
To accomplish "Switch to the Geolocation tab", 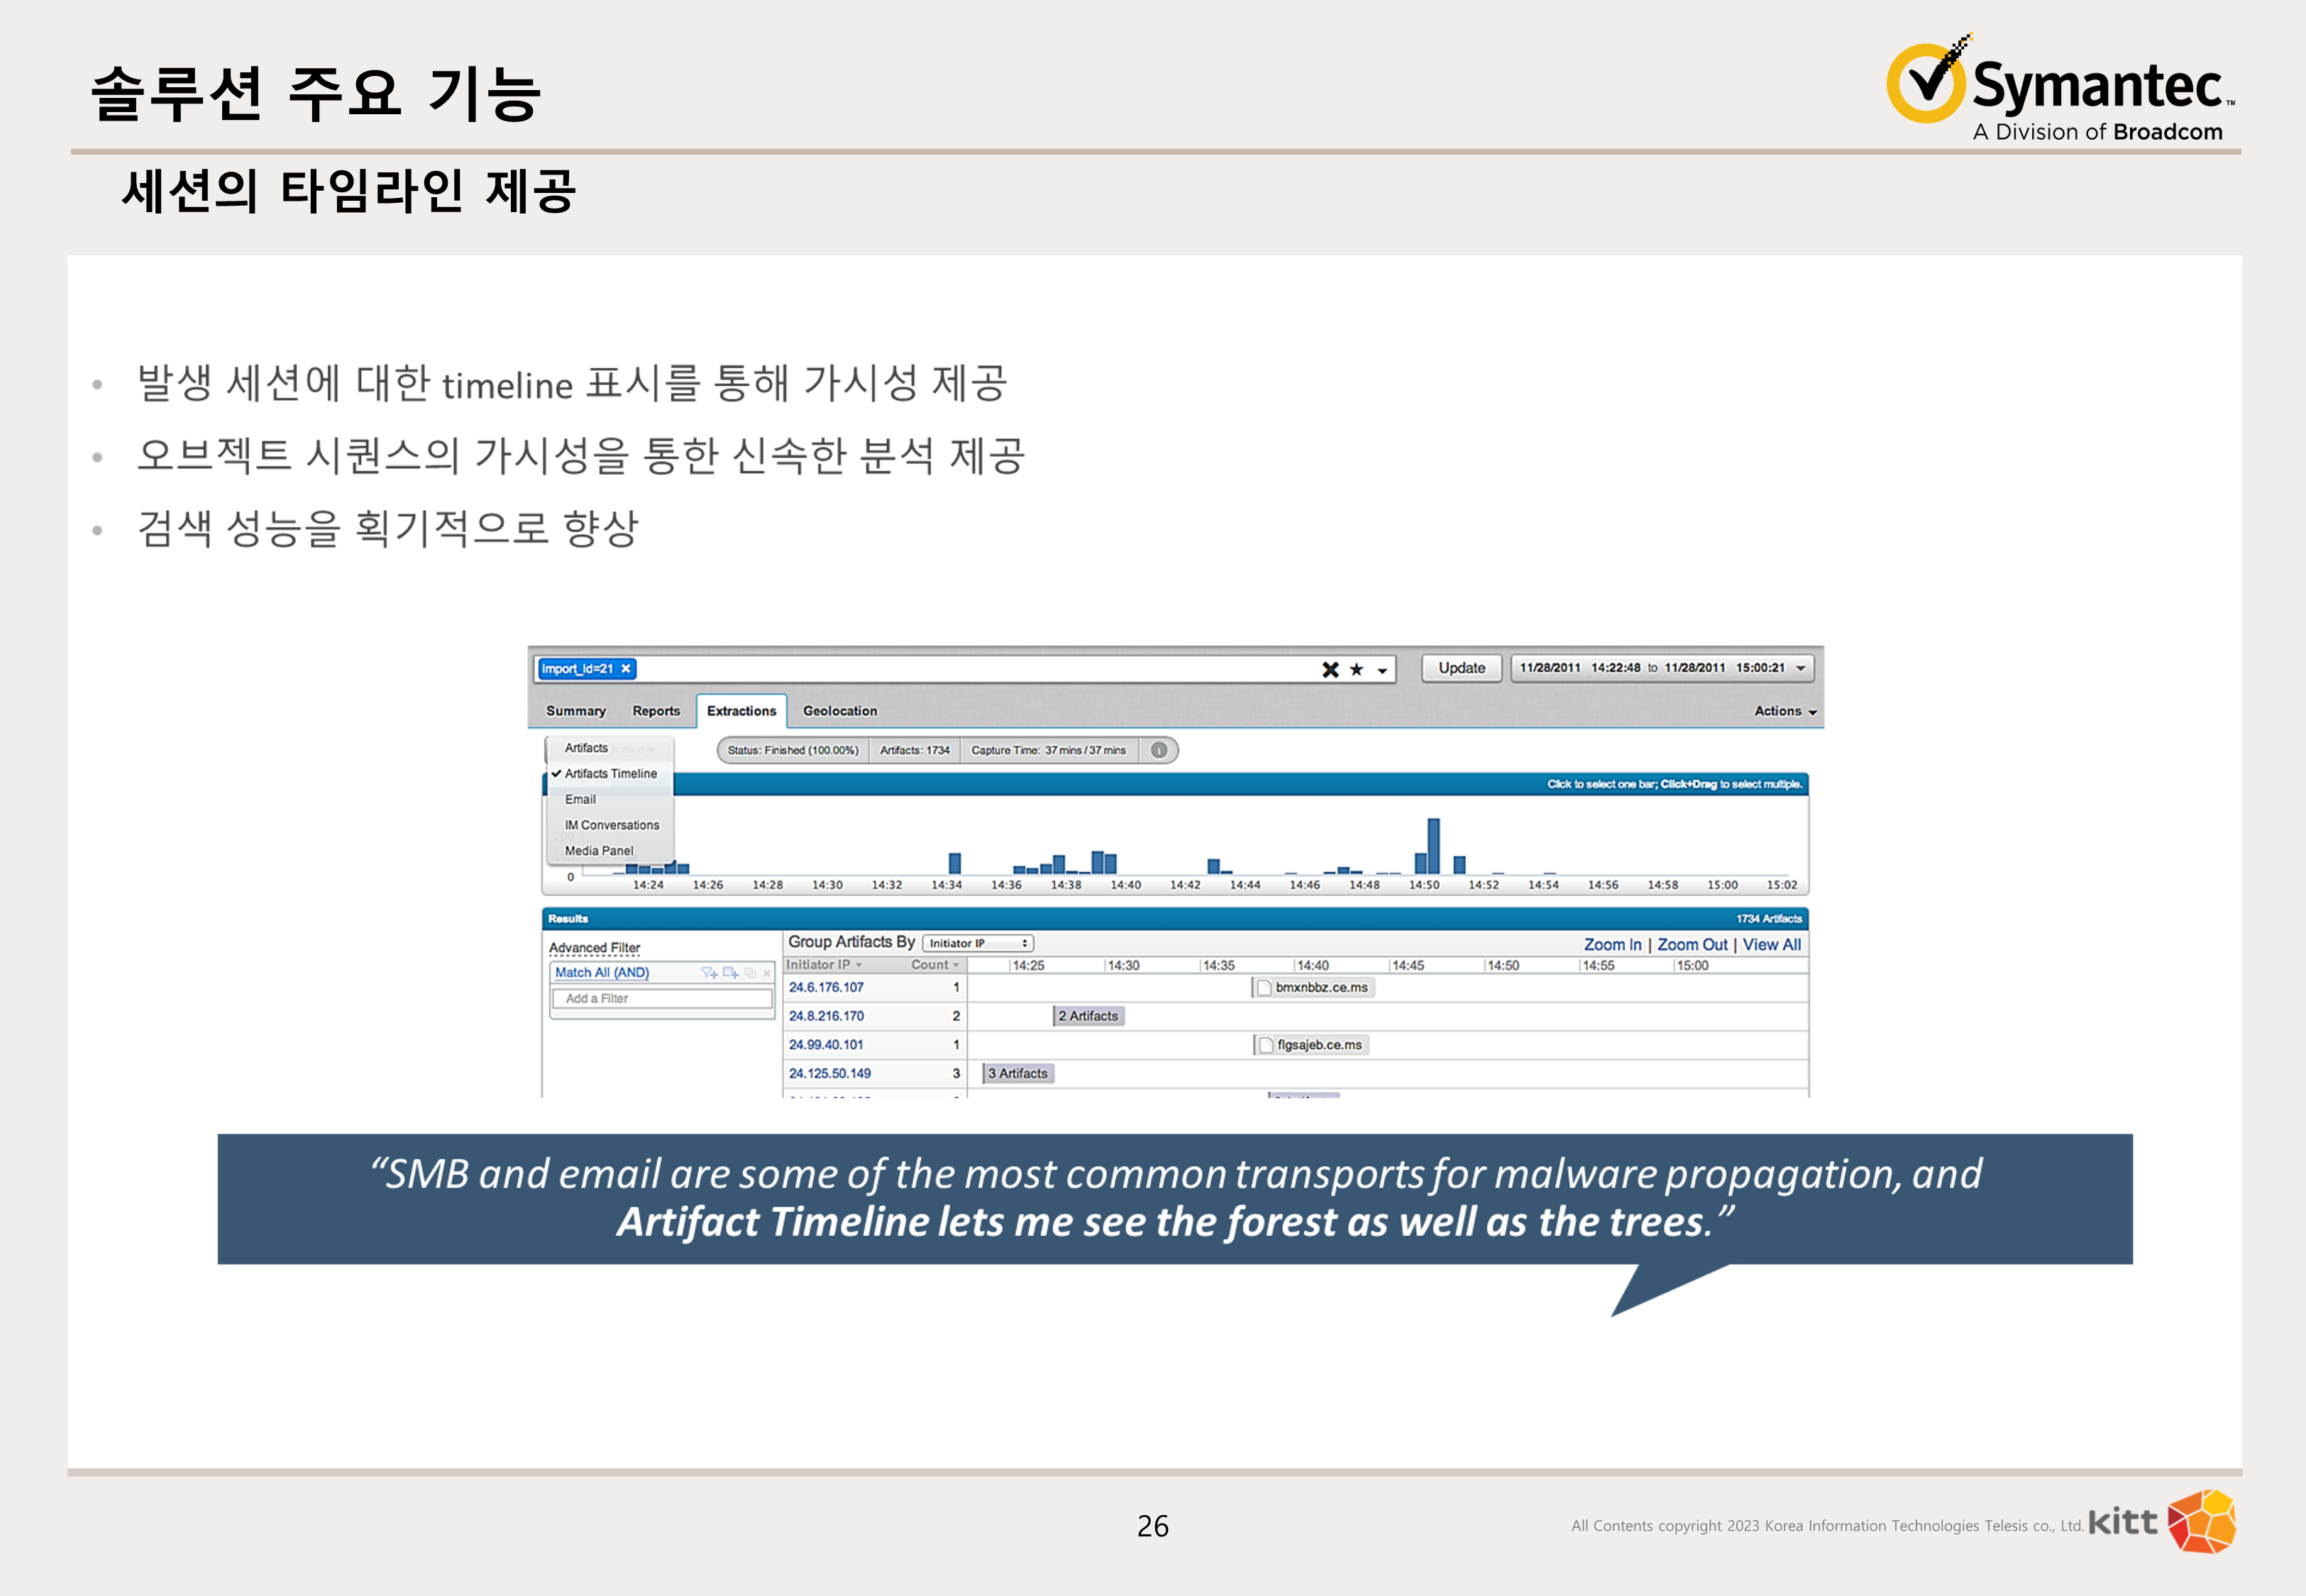I will coord(839,711).
